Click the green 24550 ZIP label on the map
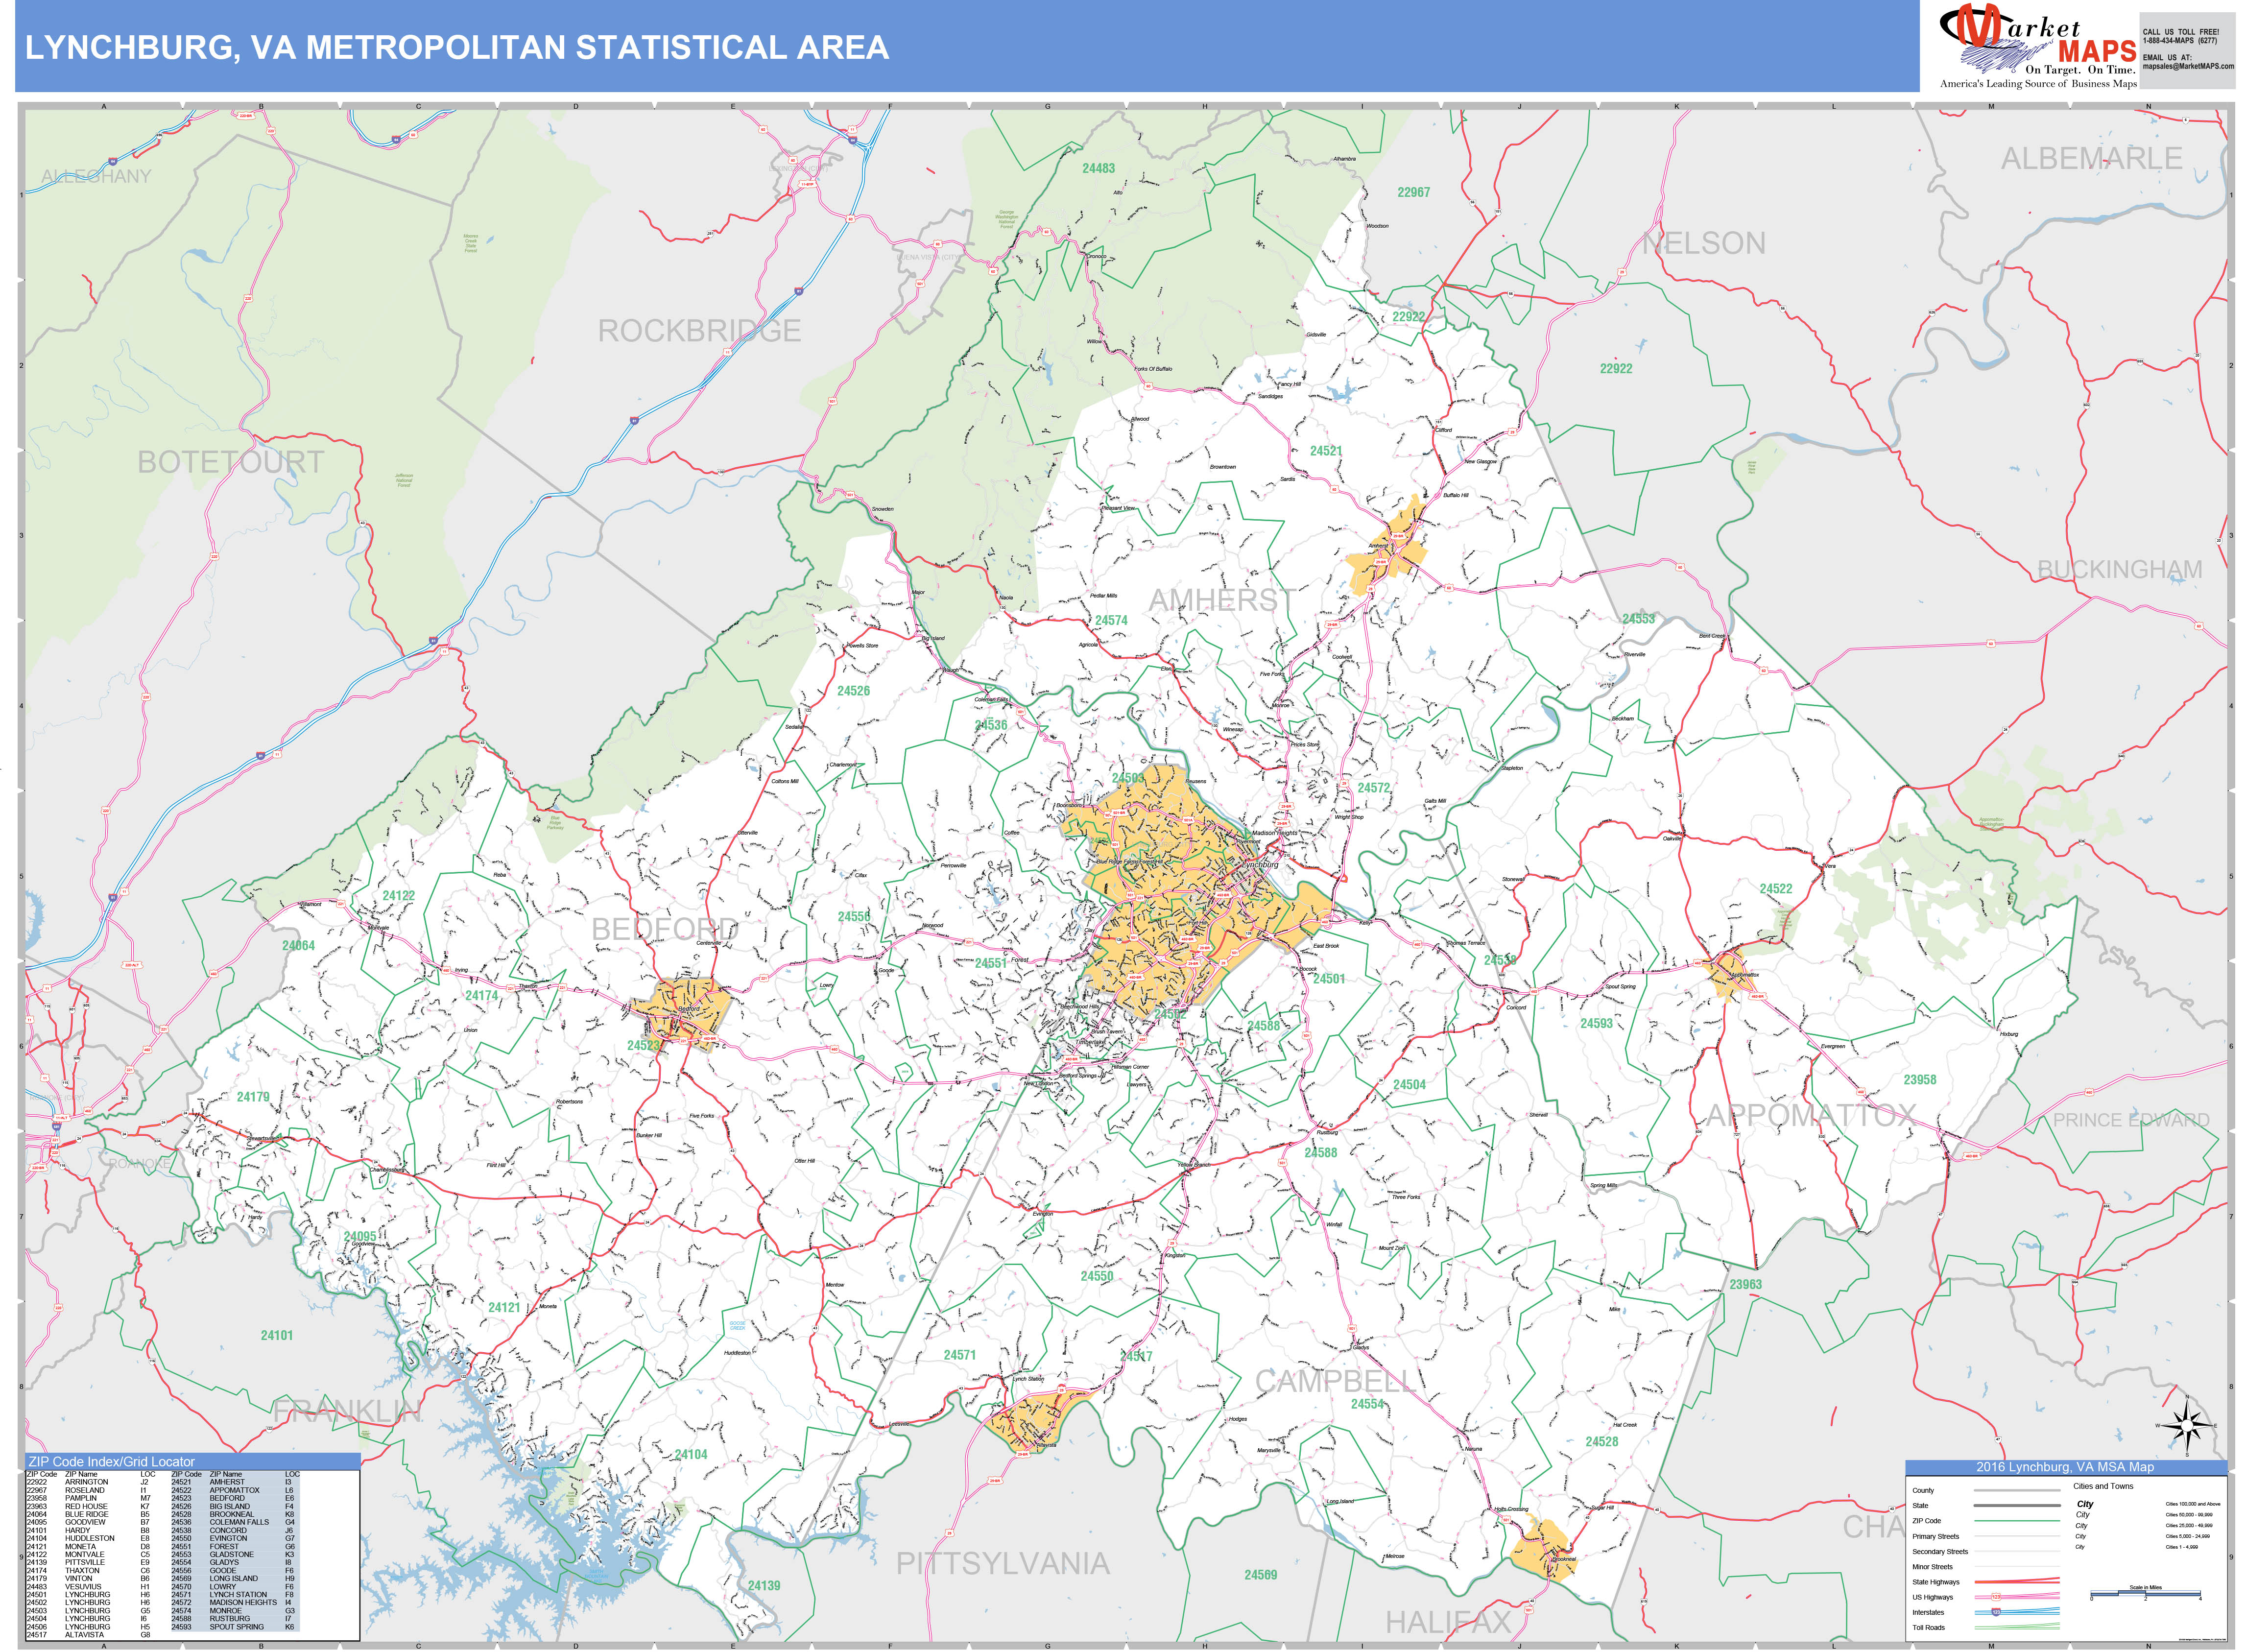This screenshot has height=1652, width=2246. [x=1096, y=1276]
